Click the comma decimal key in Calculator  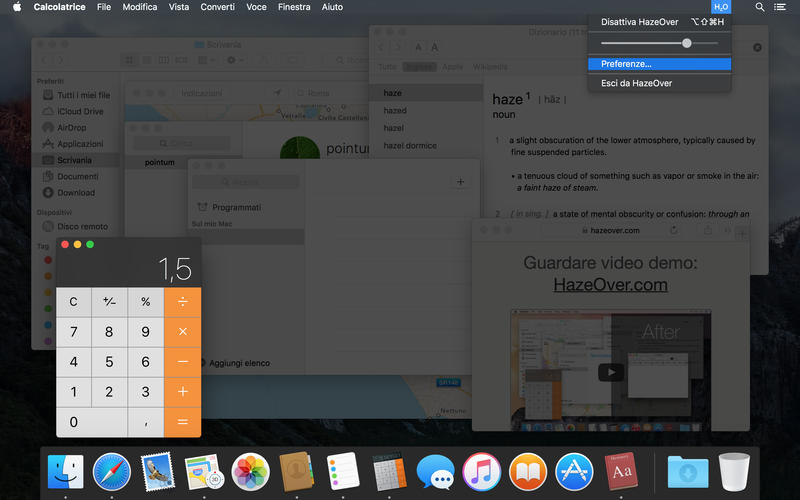[x=145, y=422]
